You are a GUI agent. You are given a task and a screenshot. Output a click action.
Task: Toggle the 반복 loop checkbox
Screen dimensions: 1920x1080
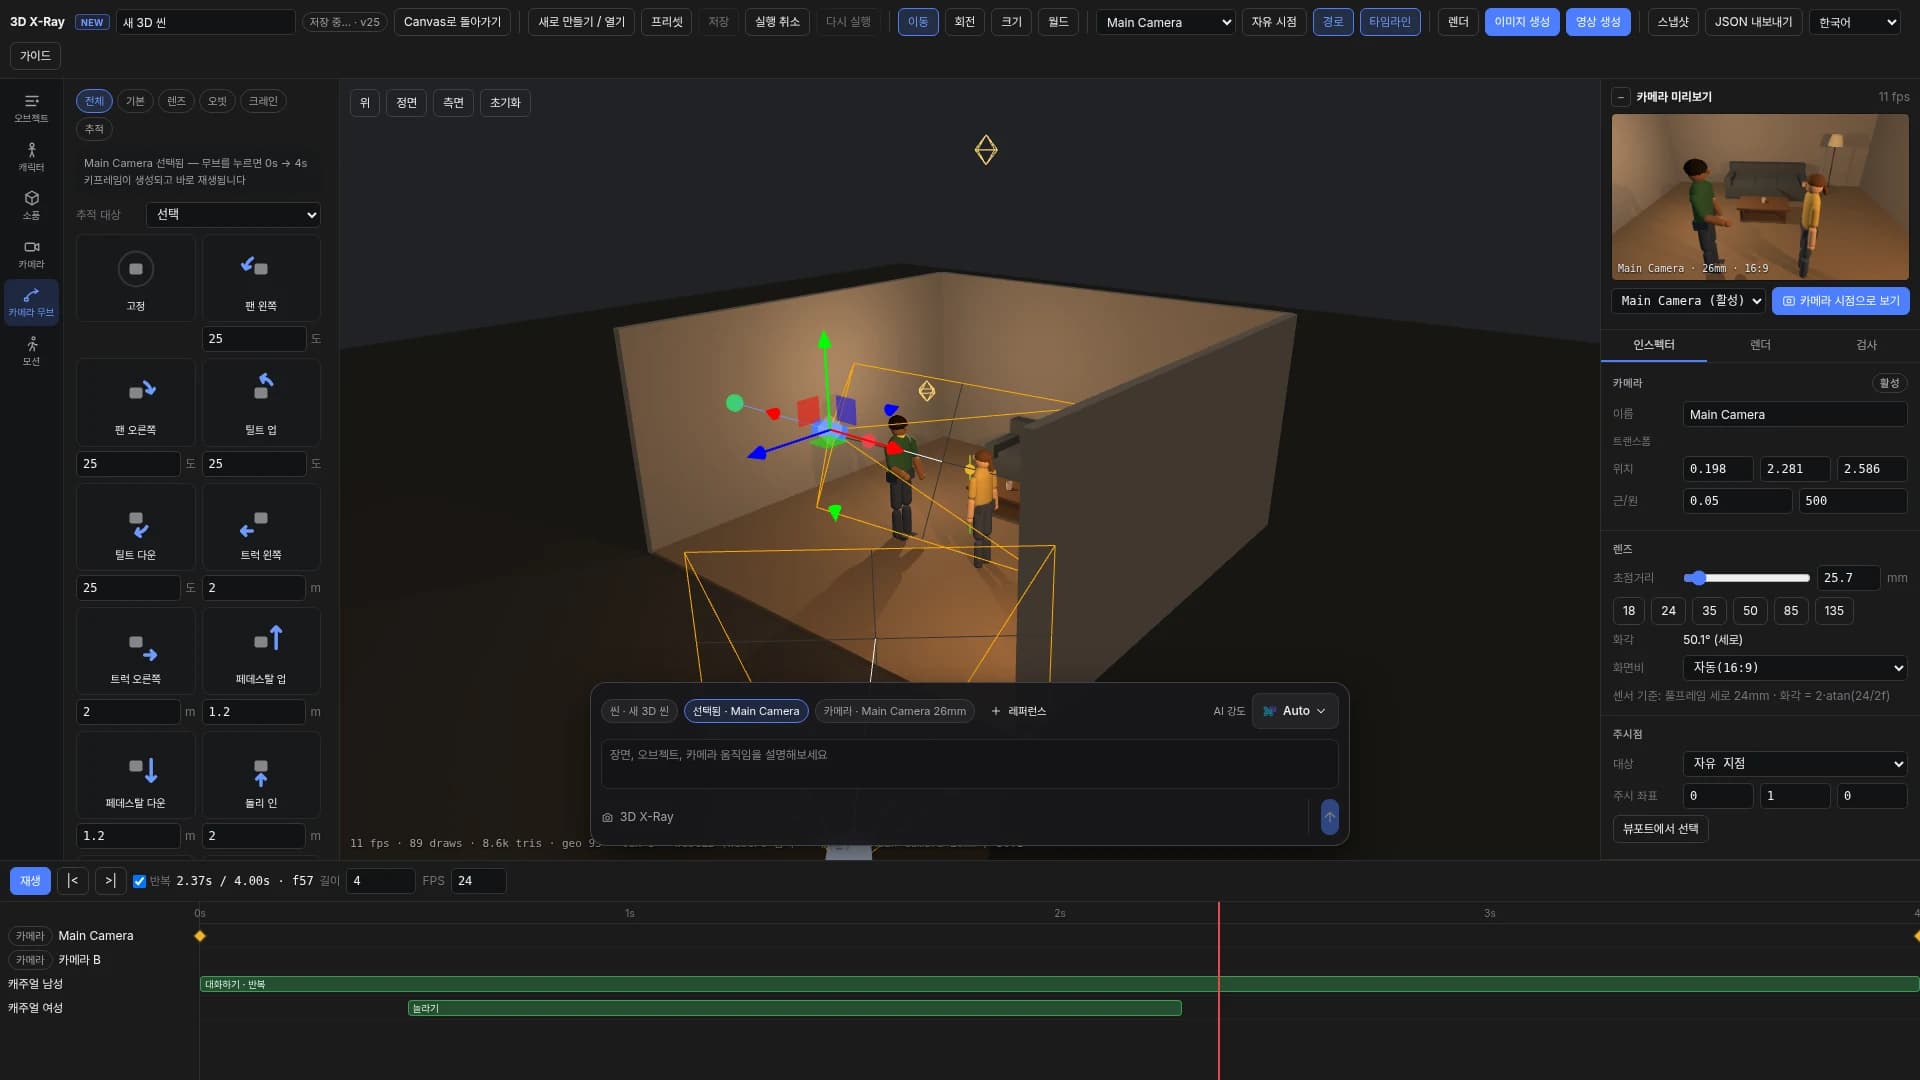click(x=139, y=881)
